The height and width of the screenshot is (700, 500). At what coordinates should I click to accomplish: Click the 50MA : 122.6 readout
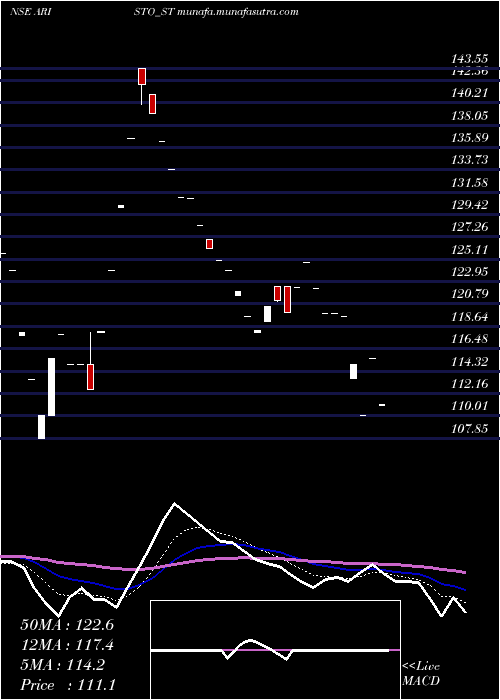click(67, 625)
